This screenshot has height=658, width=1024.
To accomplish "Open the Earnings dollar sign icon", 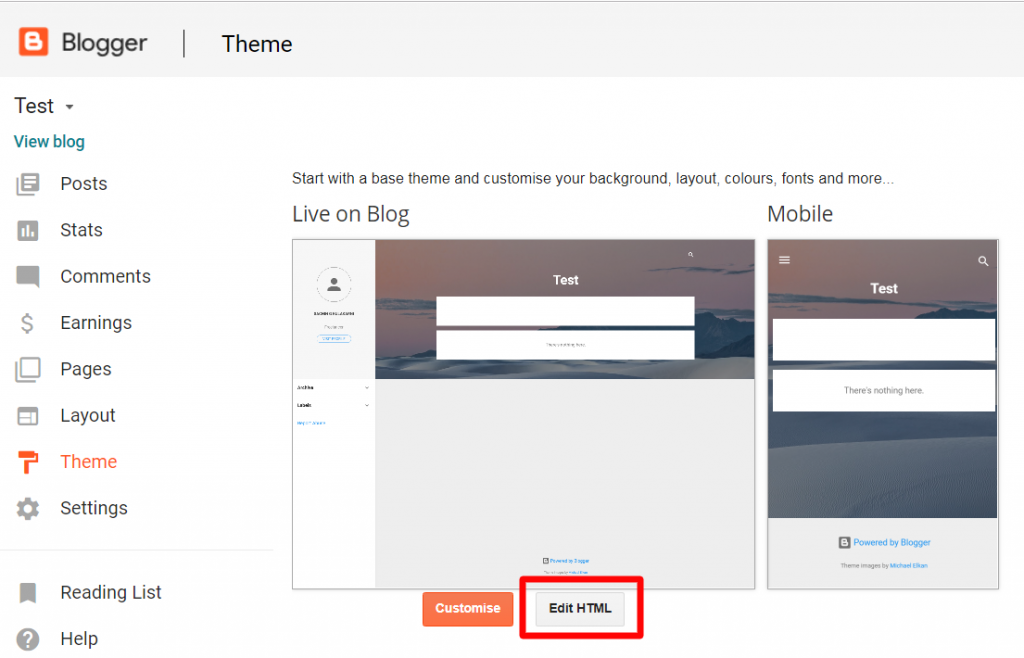I will pyautogui.click(x=27, y=323).
